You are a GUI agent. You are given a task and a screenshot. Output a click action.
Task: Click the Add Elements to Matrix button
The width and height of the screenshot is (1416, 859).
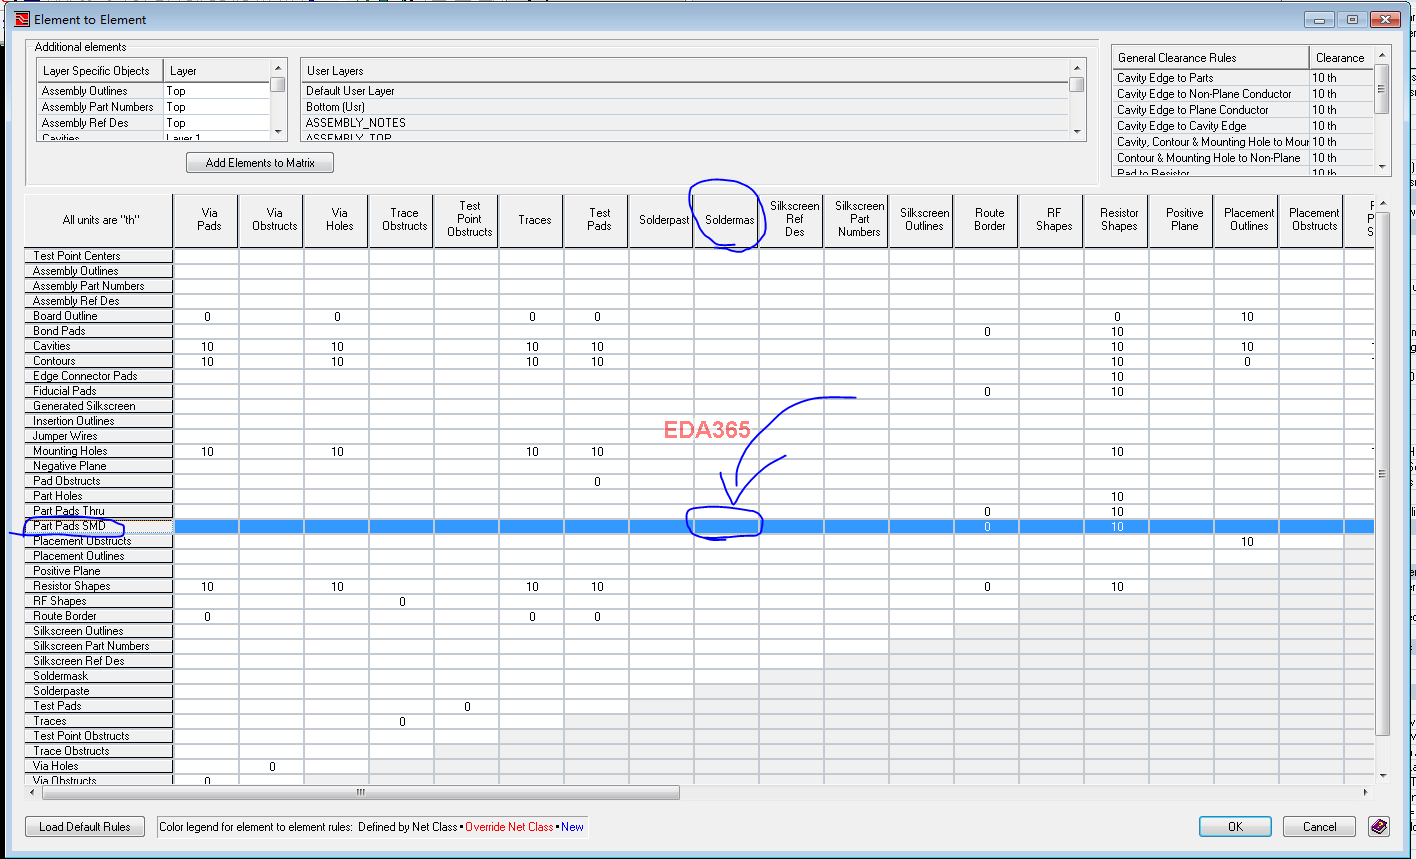[260, 163]
